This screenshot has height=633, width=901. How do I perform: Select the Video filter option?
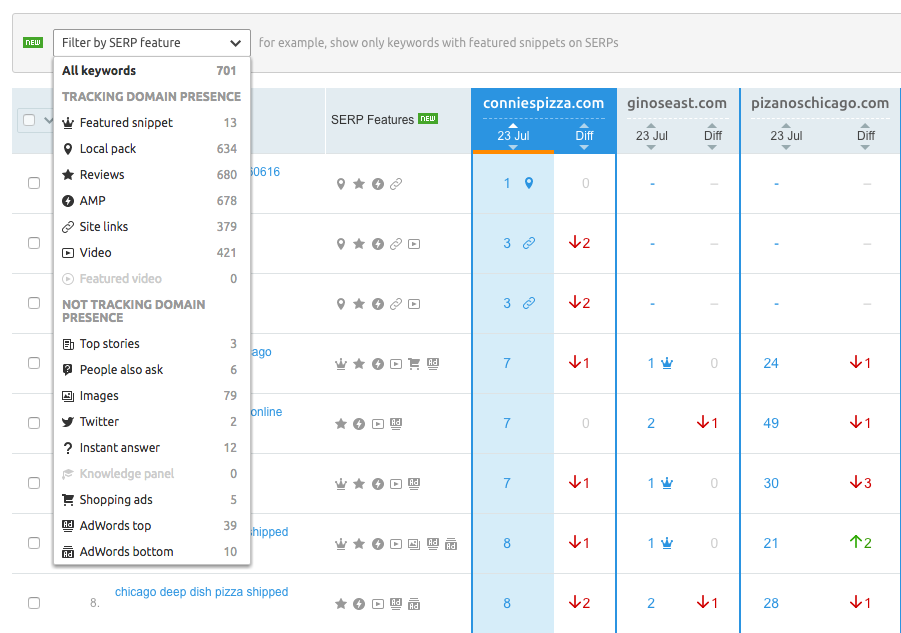coord(152,253)
